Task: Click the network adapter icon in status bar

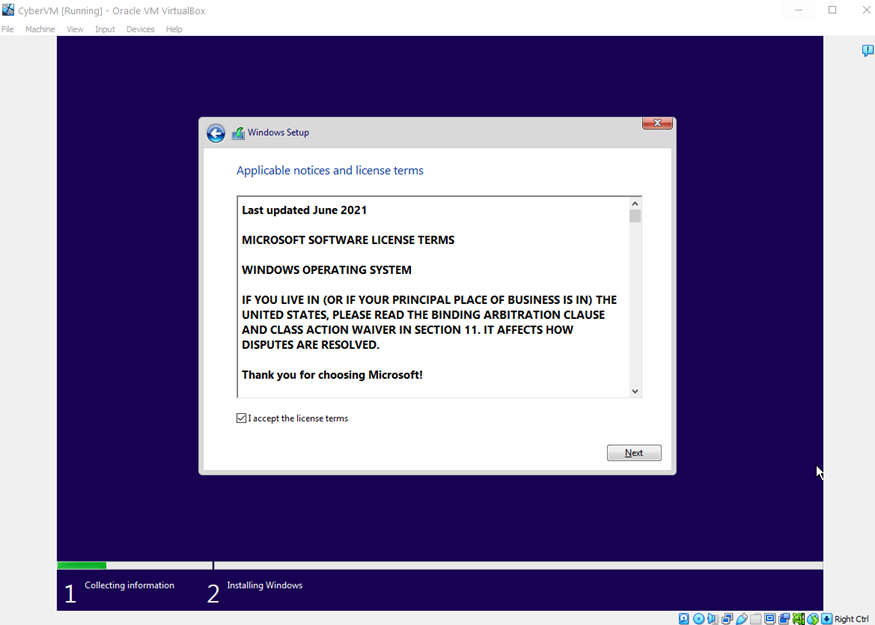Action: (x=727, y=619)
